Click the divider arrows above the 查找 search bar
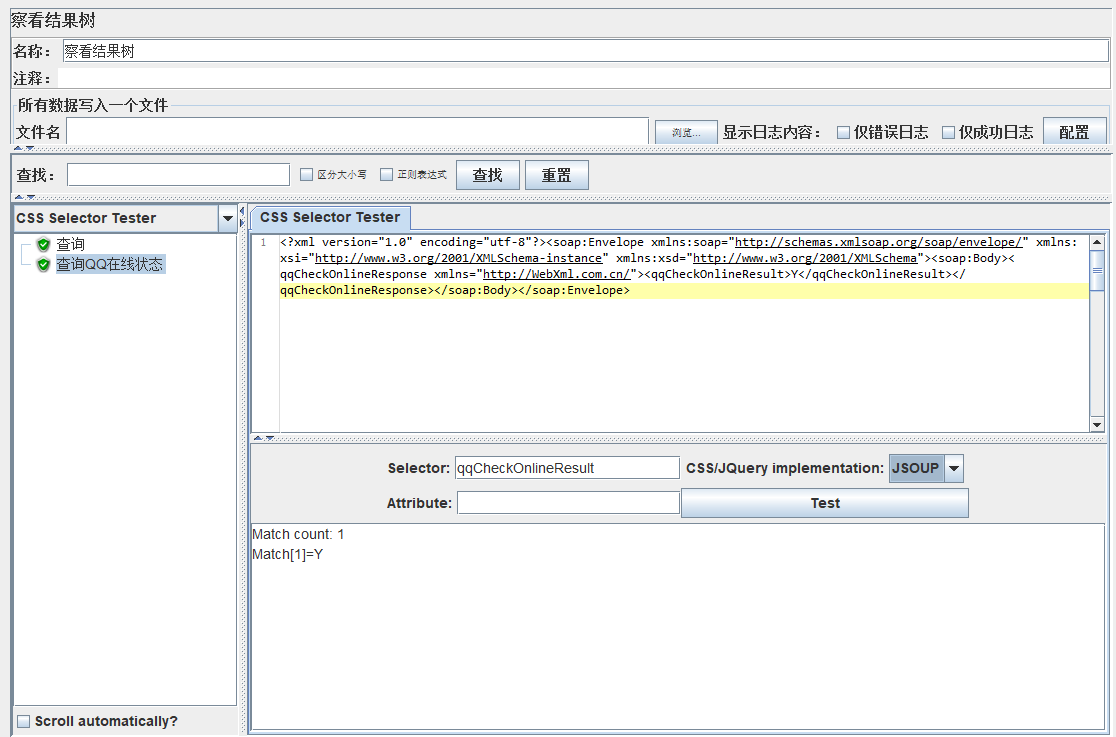The image size is (1116, 737). click(x=24, y=148)
